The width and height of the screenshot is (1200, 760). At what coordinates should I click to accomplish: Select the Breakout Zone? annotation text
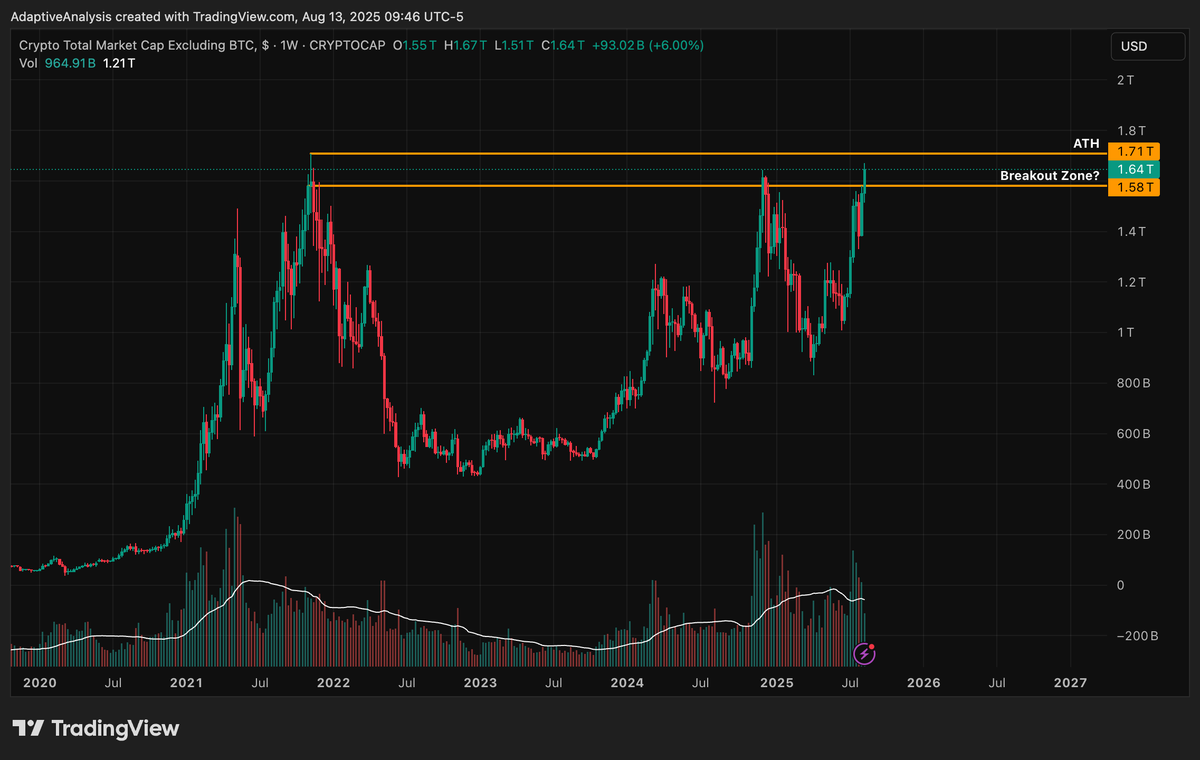1050,176
